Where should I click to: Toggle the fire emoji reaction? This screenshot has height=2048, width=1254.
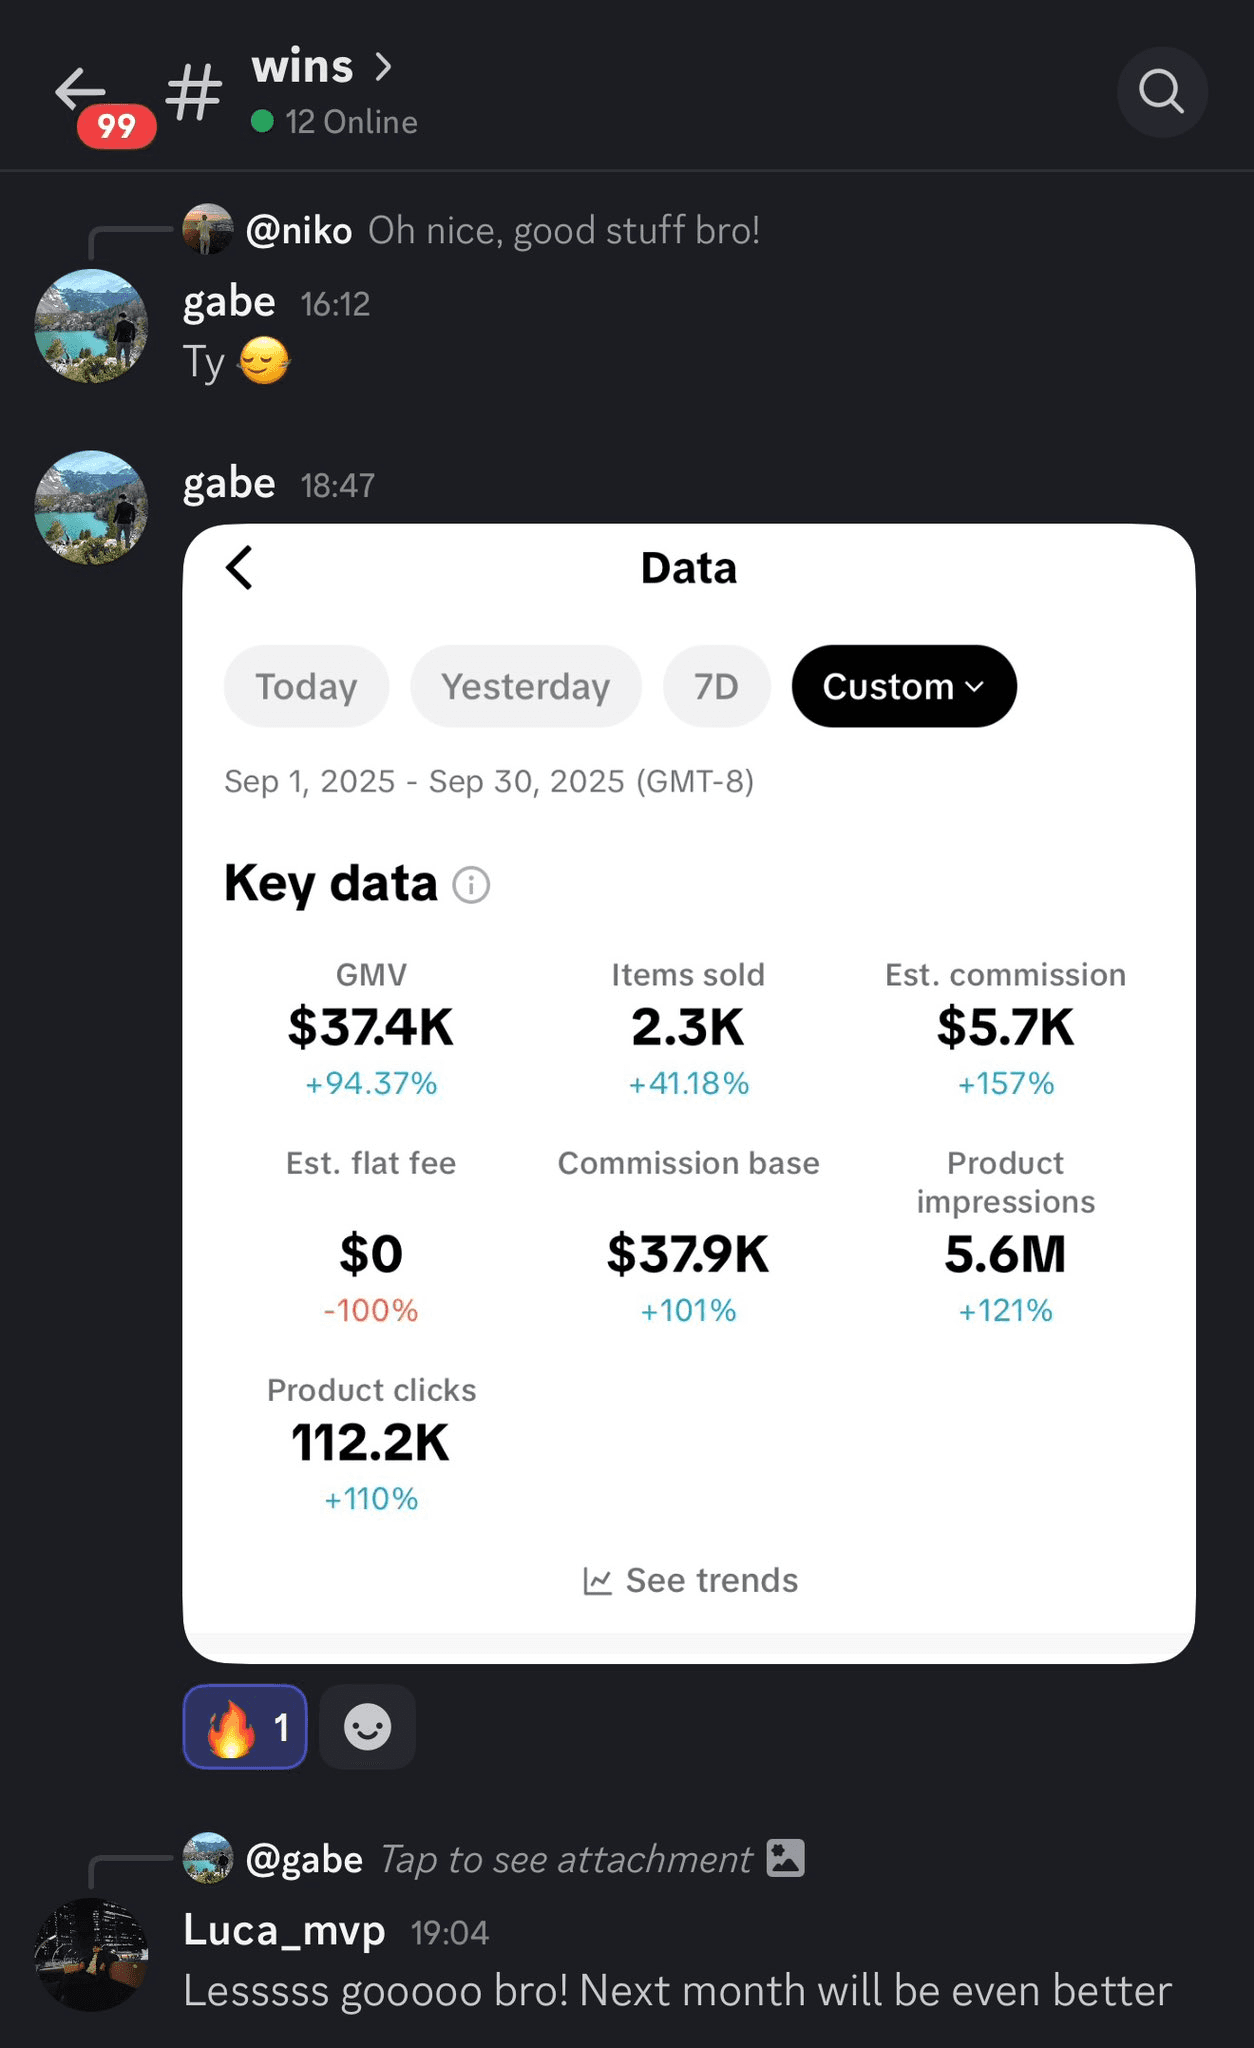point(245,1727)
